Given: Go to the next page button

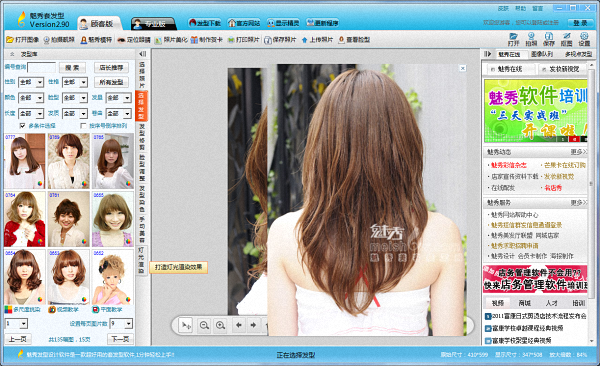Looking at the screenshot, I should pyautogui.click(x=120, y=339).
